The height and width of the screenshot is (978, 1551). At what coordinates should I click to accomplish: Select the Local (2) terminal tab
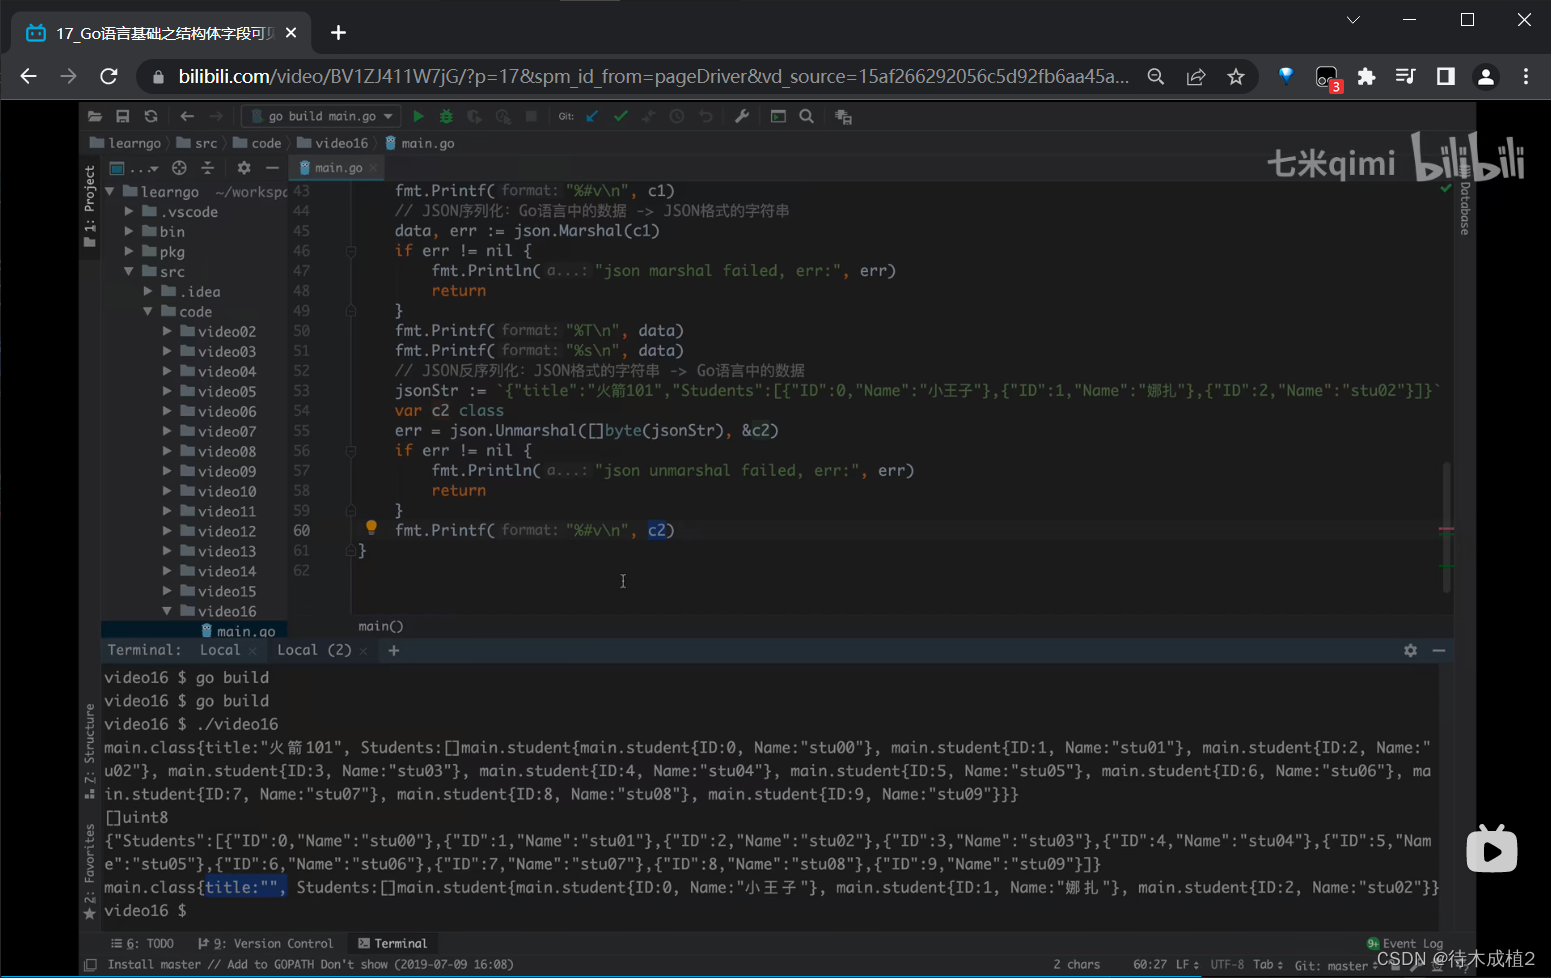click(314, 650)
